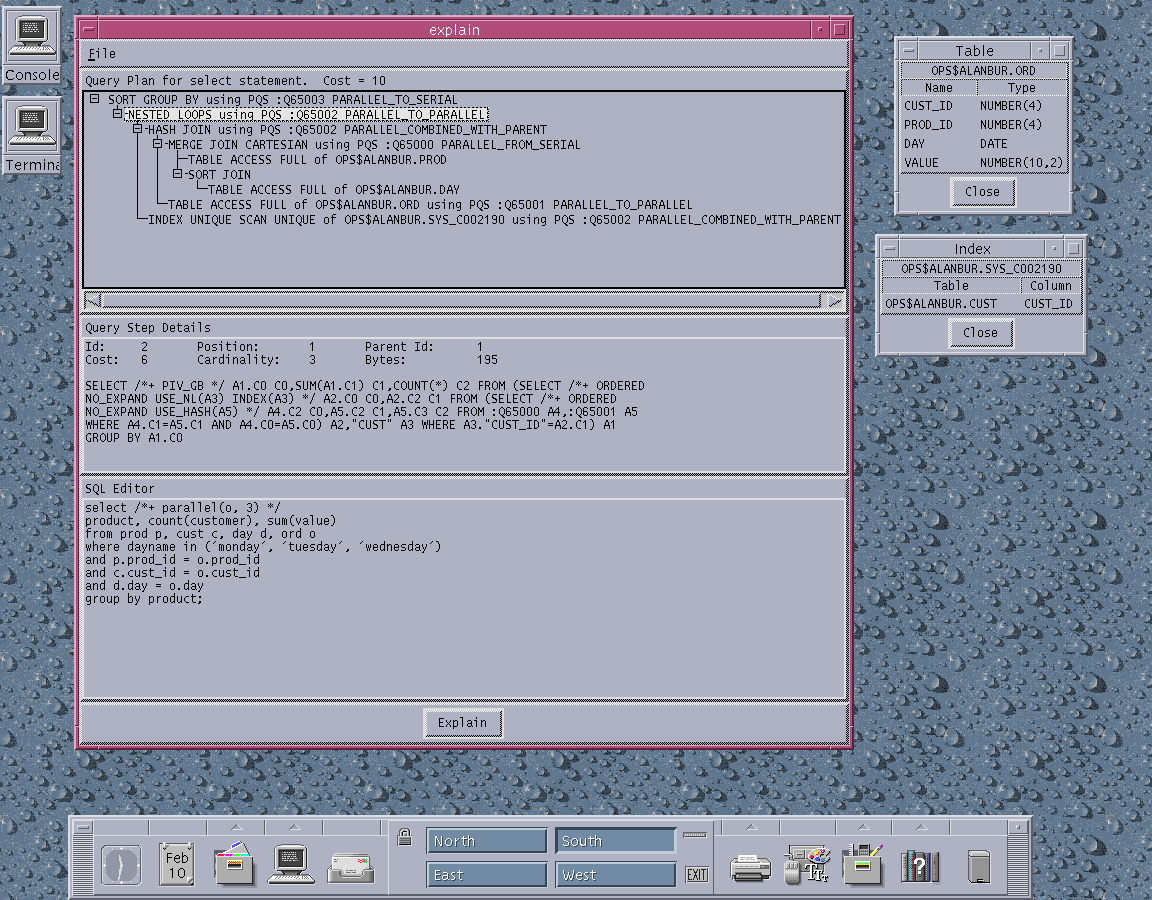Open the File Manager drawer icon
Screen dimensions: 1152x900
point(235,863)
